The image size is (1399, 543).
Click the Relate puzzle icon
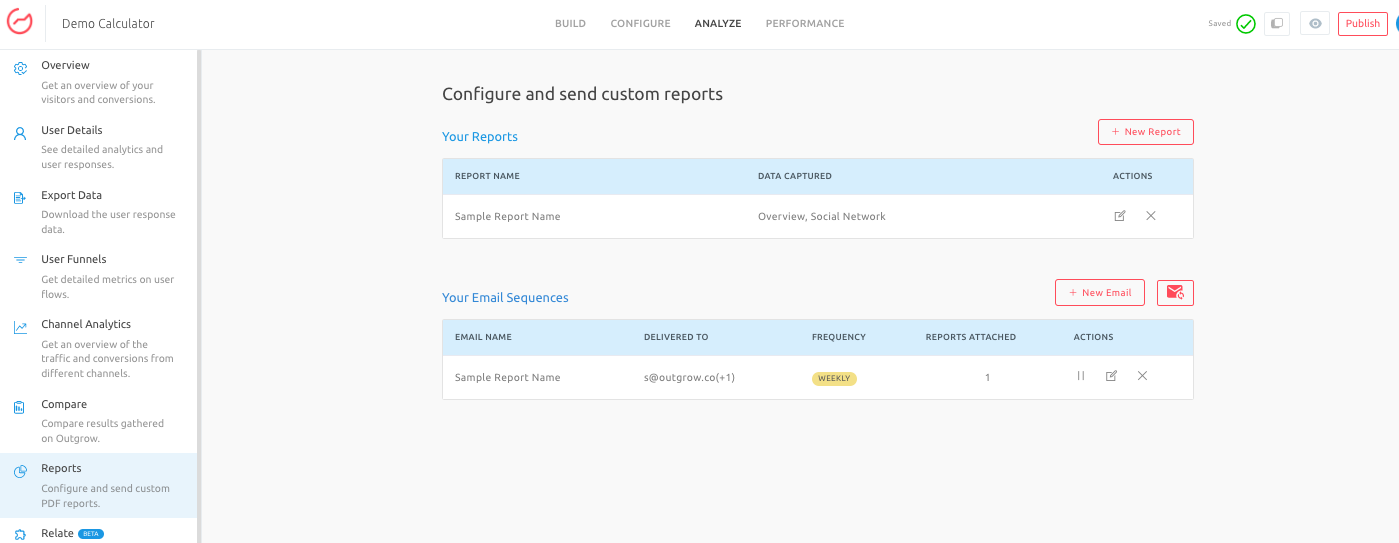[x=20, y=535]
